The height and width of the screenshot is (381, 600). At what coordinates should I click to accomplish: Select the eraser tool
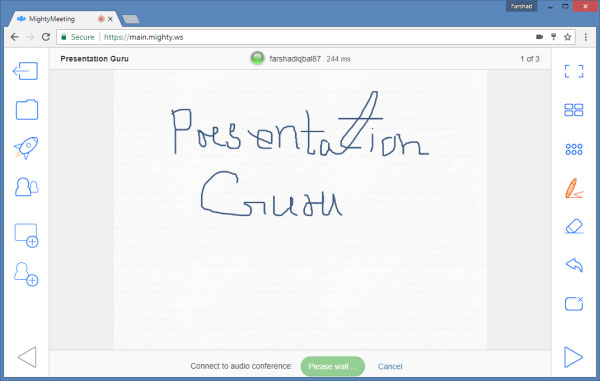(x=574, y=226)
